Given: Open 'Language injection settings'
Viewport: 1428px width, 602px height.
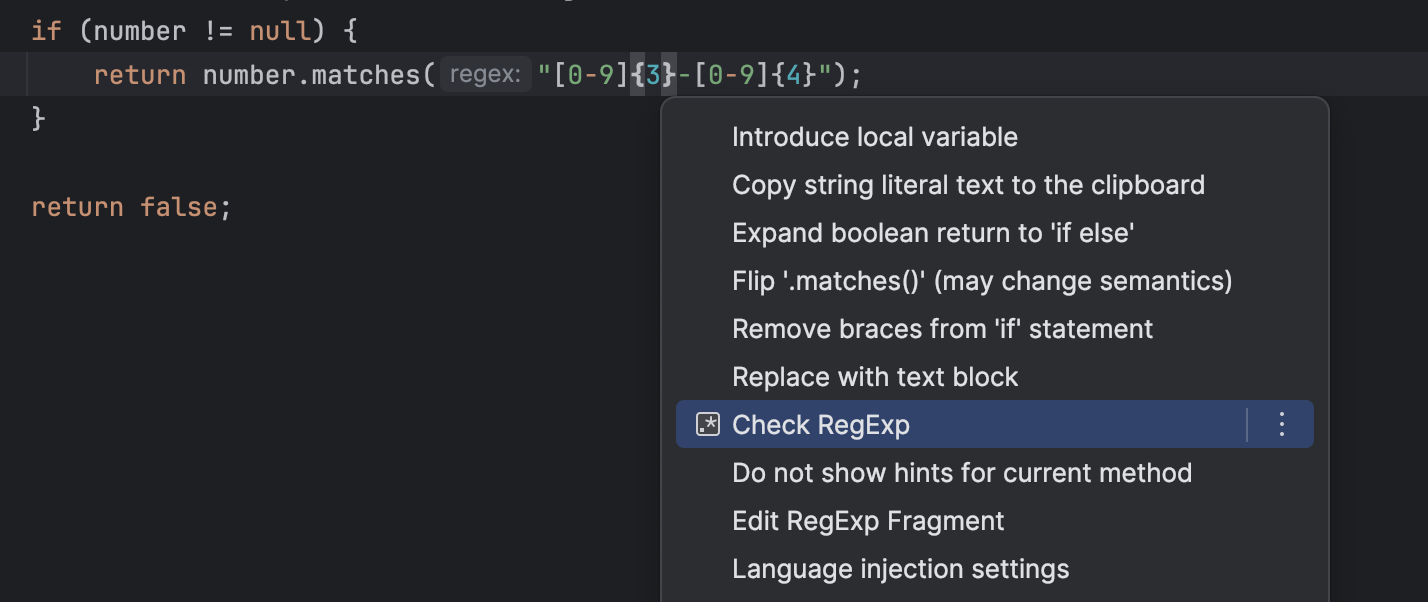Looking at the screenshot, I should (900, 568).
